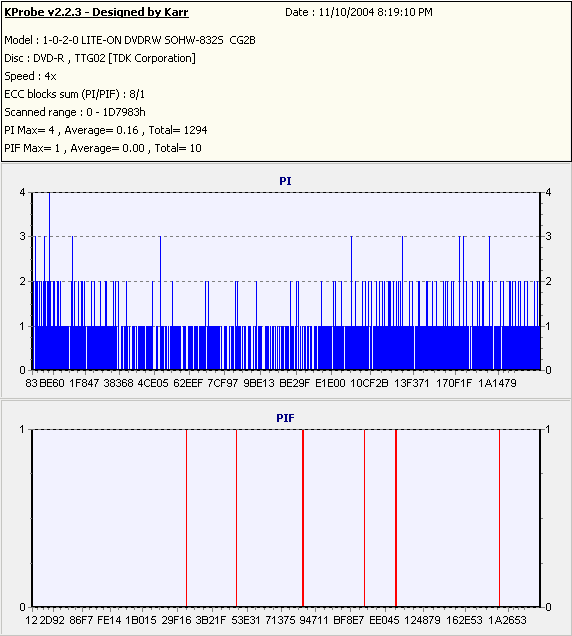The image size is (572, 636).
Task: Click the PIF Max Average Total line
Action: tap(103, 148)
